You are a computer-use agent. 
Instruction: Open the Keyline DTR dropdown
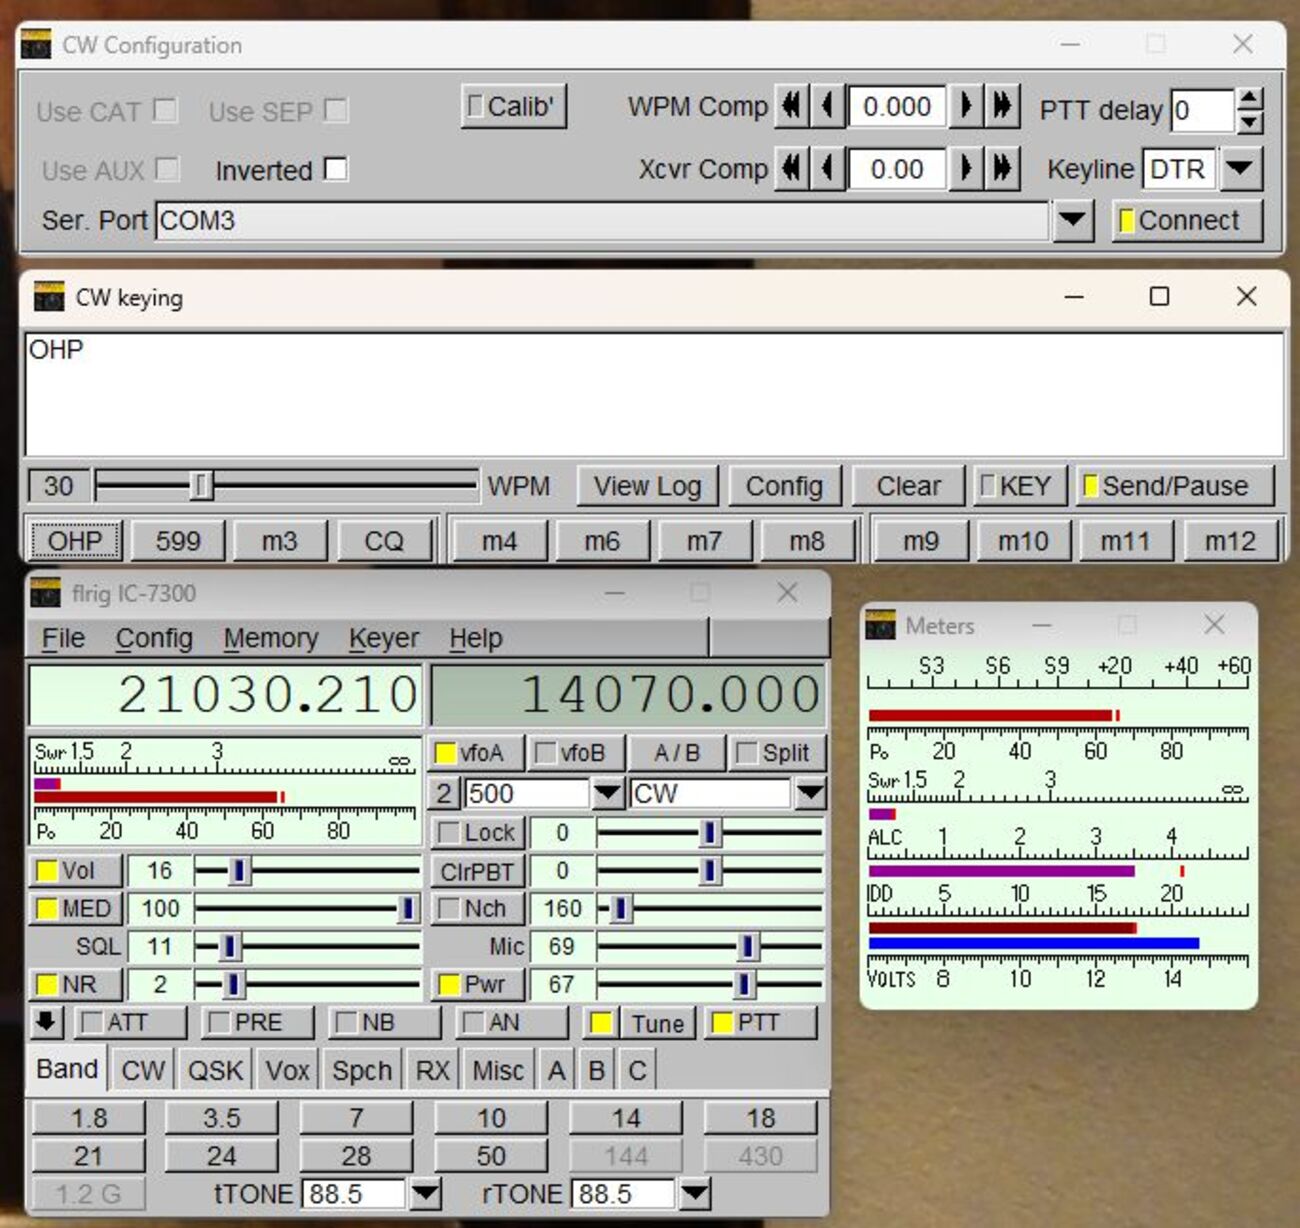[x=1241, y=168]
